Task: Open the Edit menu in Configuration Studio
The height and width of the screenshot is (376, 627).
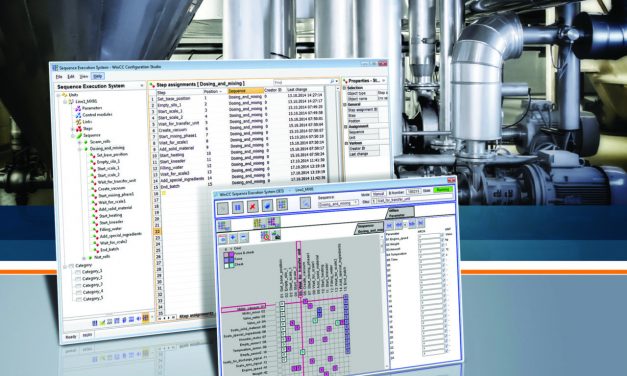Action: click(71, 76)
